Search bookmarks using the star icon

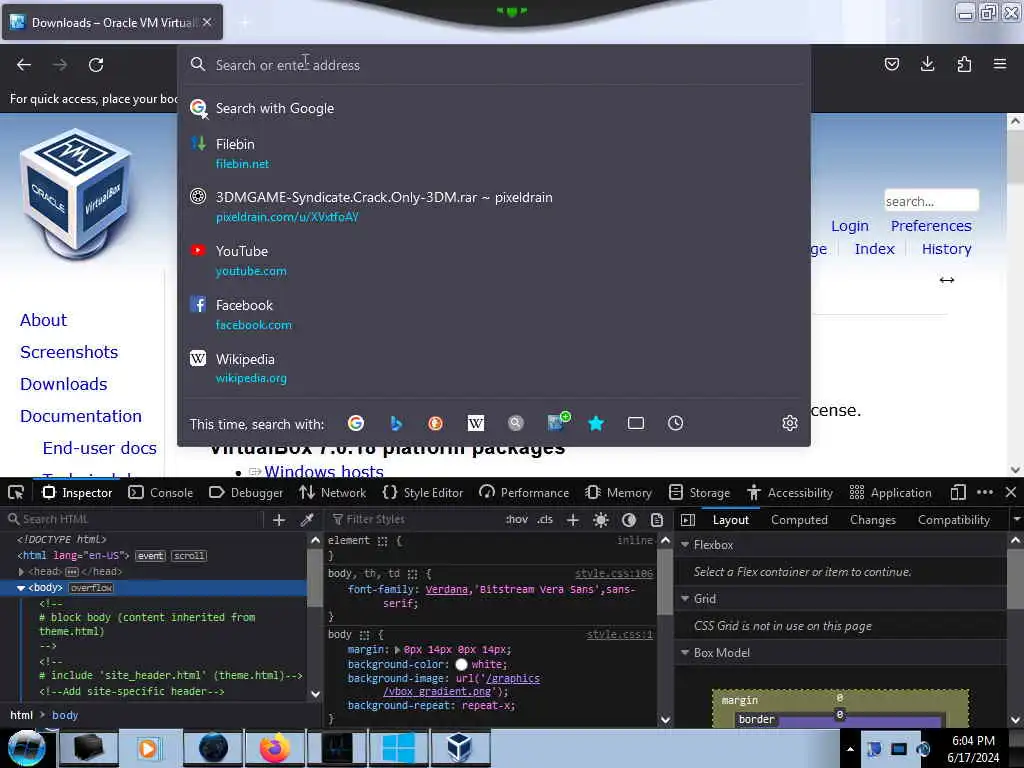coord(596,423)
